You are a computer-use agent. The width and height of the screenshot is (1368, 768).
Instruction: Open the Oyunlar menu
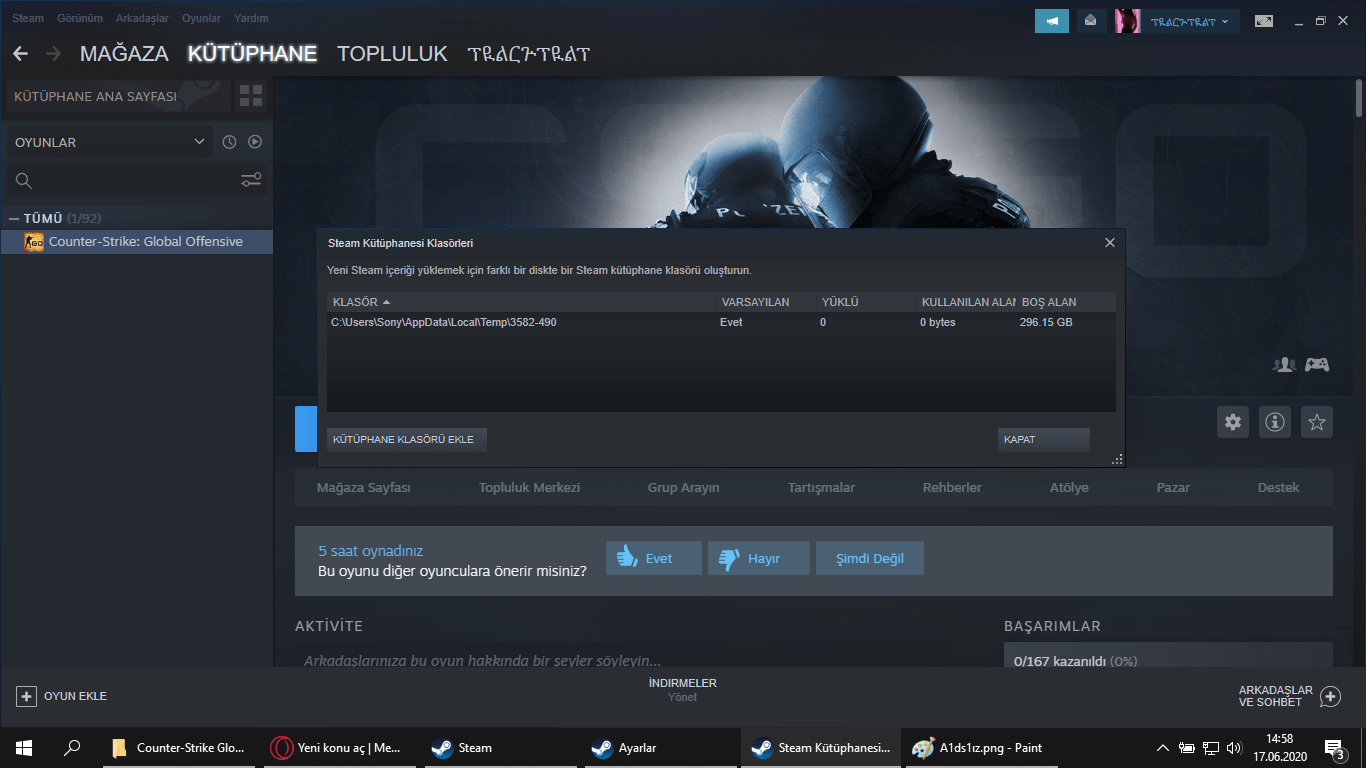(201, 18)
